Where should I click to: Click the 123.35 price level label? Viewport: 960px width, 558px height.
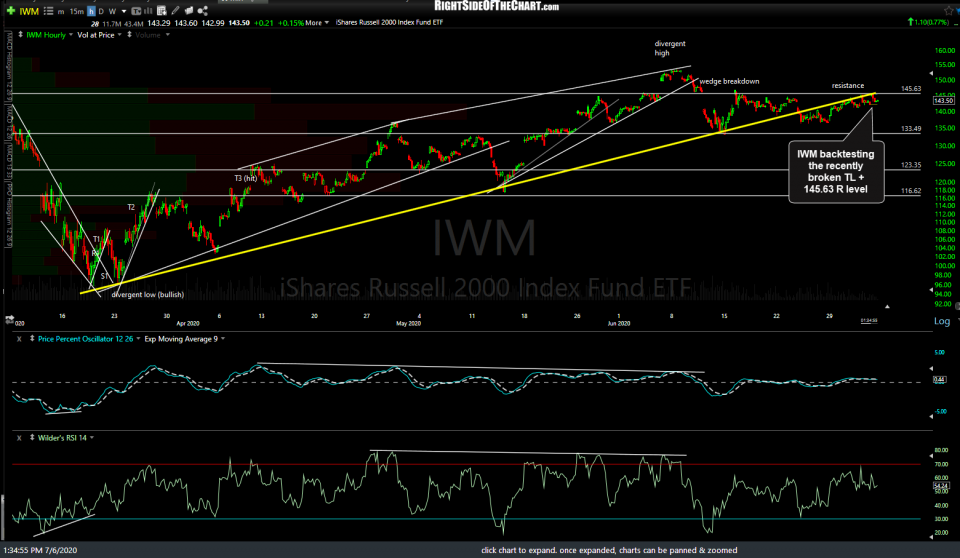(x=911, y=165)
